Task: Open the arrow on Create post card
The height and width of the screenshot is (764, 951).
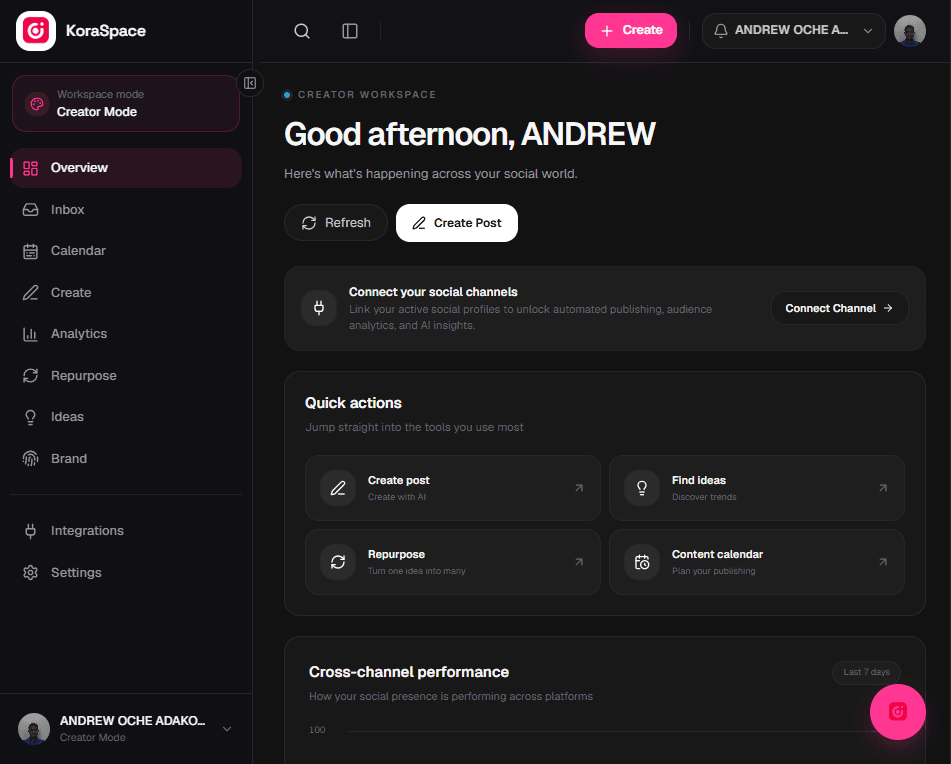Action: coord(579,488)
